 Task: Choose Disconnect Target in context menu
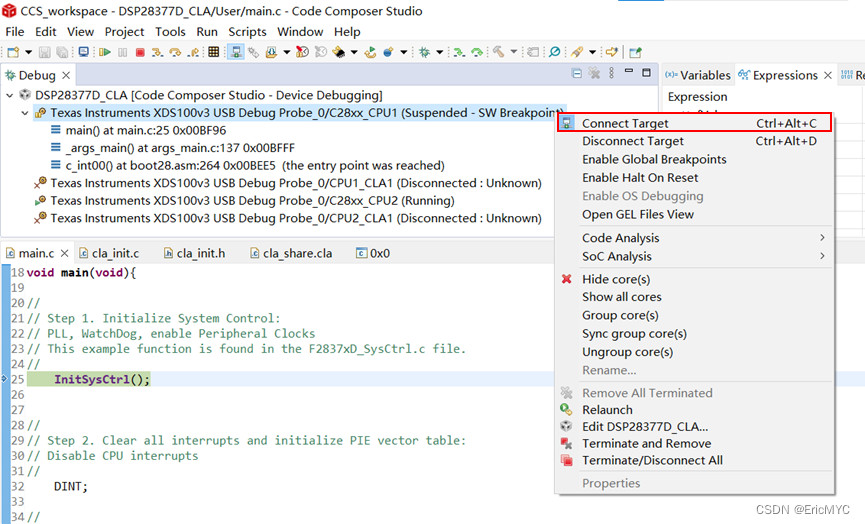tap(695, 141)
